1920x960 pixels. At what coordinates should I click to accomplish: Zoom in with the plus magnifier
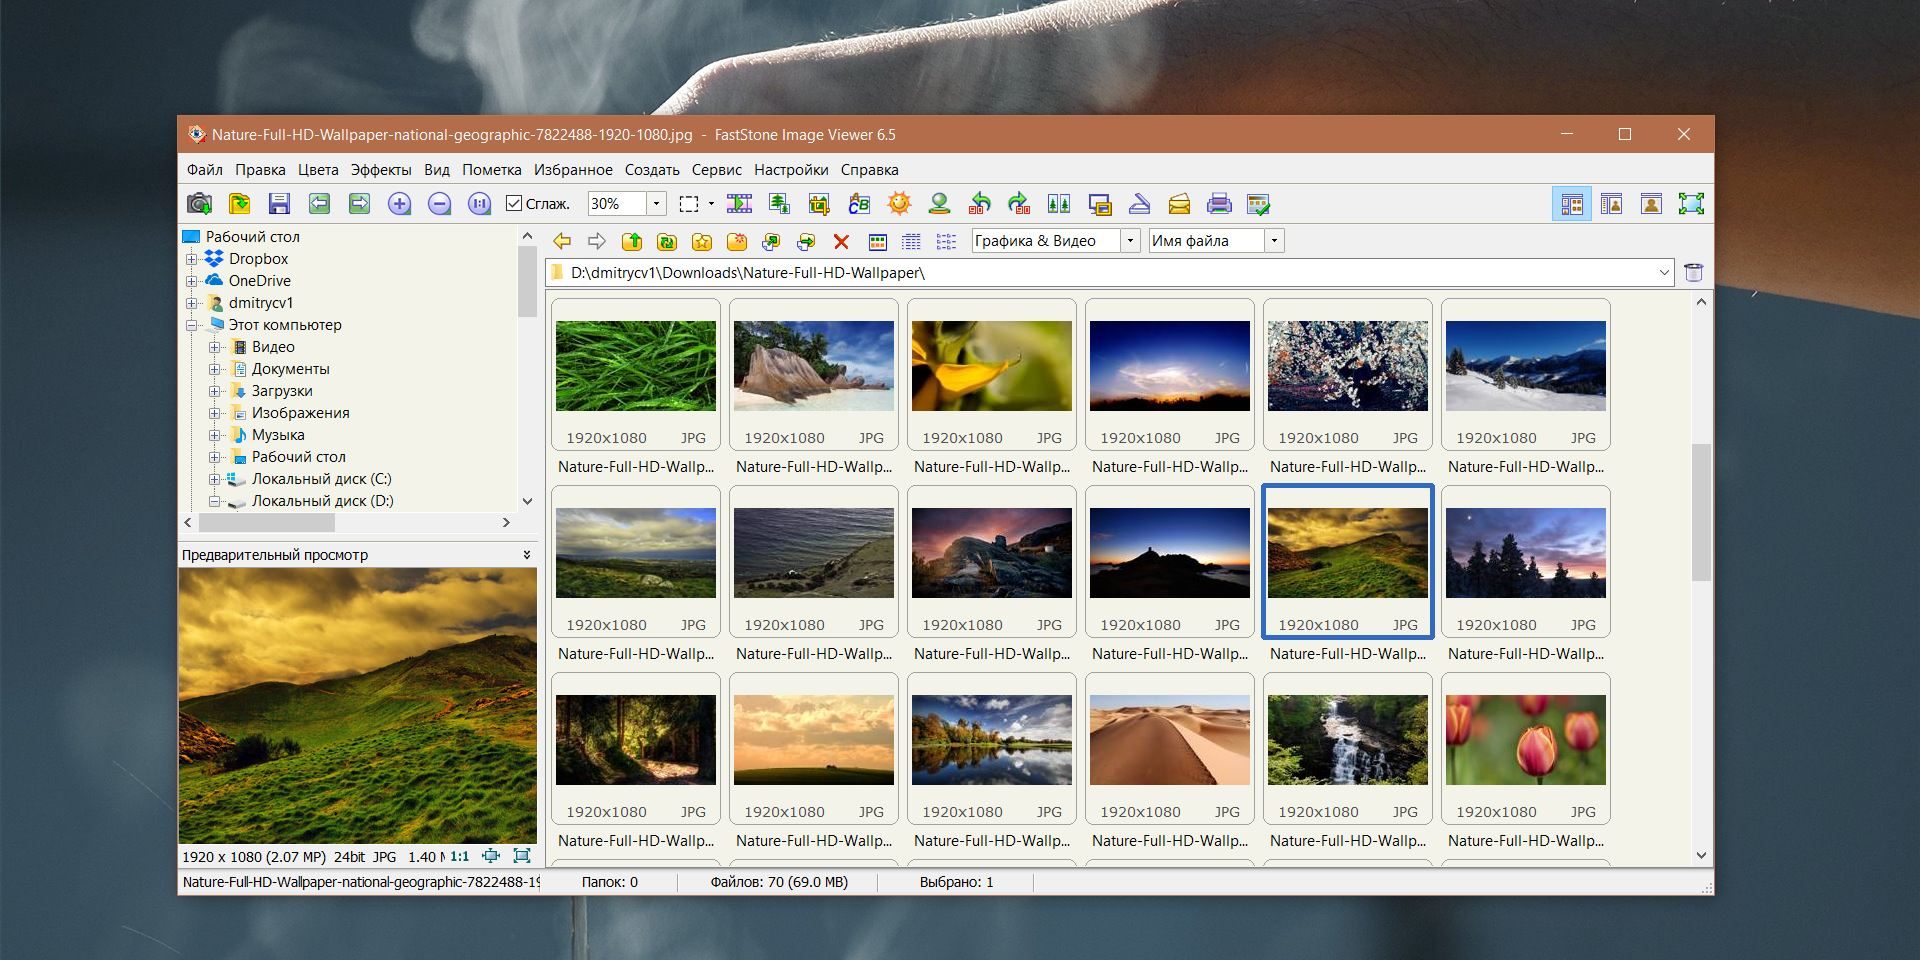pyautogui.click(x=399, y=204)
